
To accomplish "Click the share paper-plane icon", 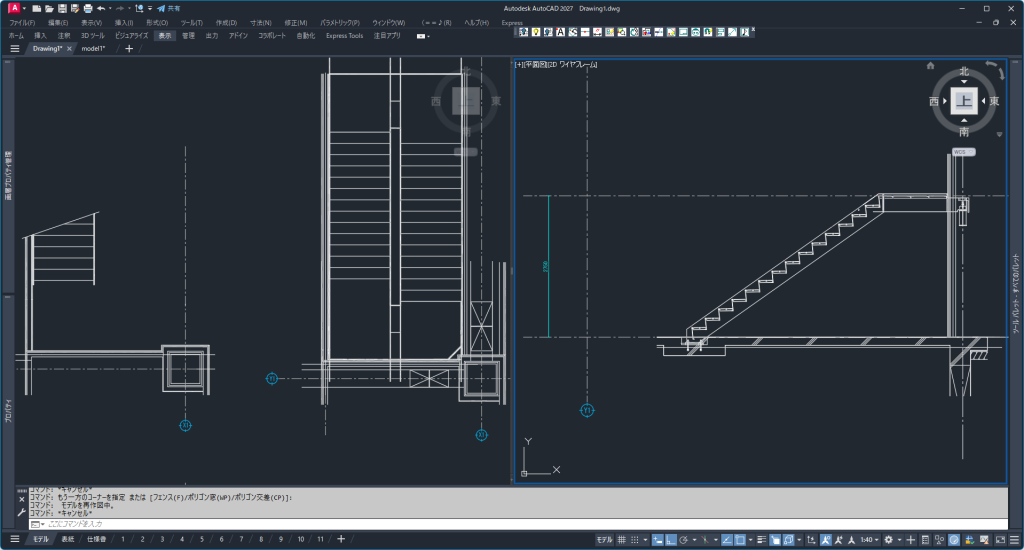I will [x=160, y=8].
